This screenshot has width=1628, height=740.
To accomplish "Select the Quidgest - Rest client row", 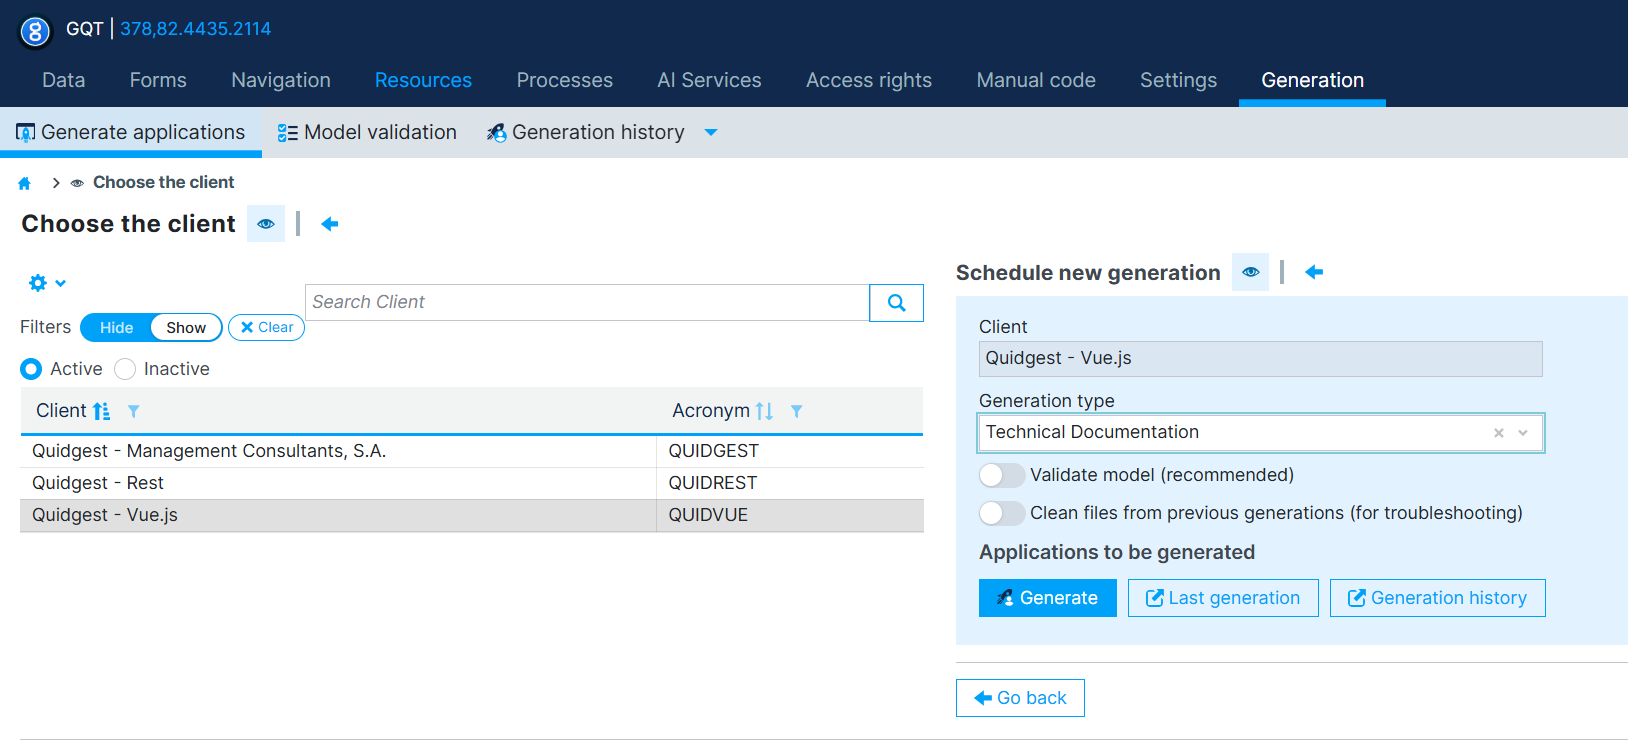I will pyautogui.click(x=472, y=483).
